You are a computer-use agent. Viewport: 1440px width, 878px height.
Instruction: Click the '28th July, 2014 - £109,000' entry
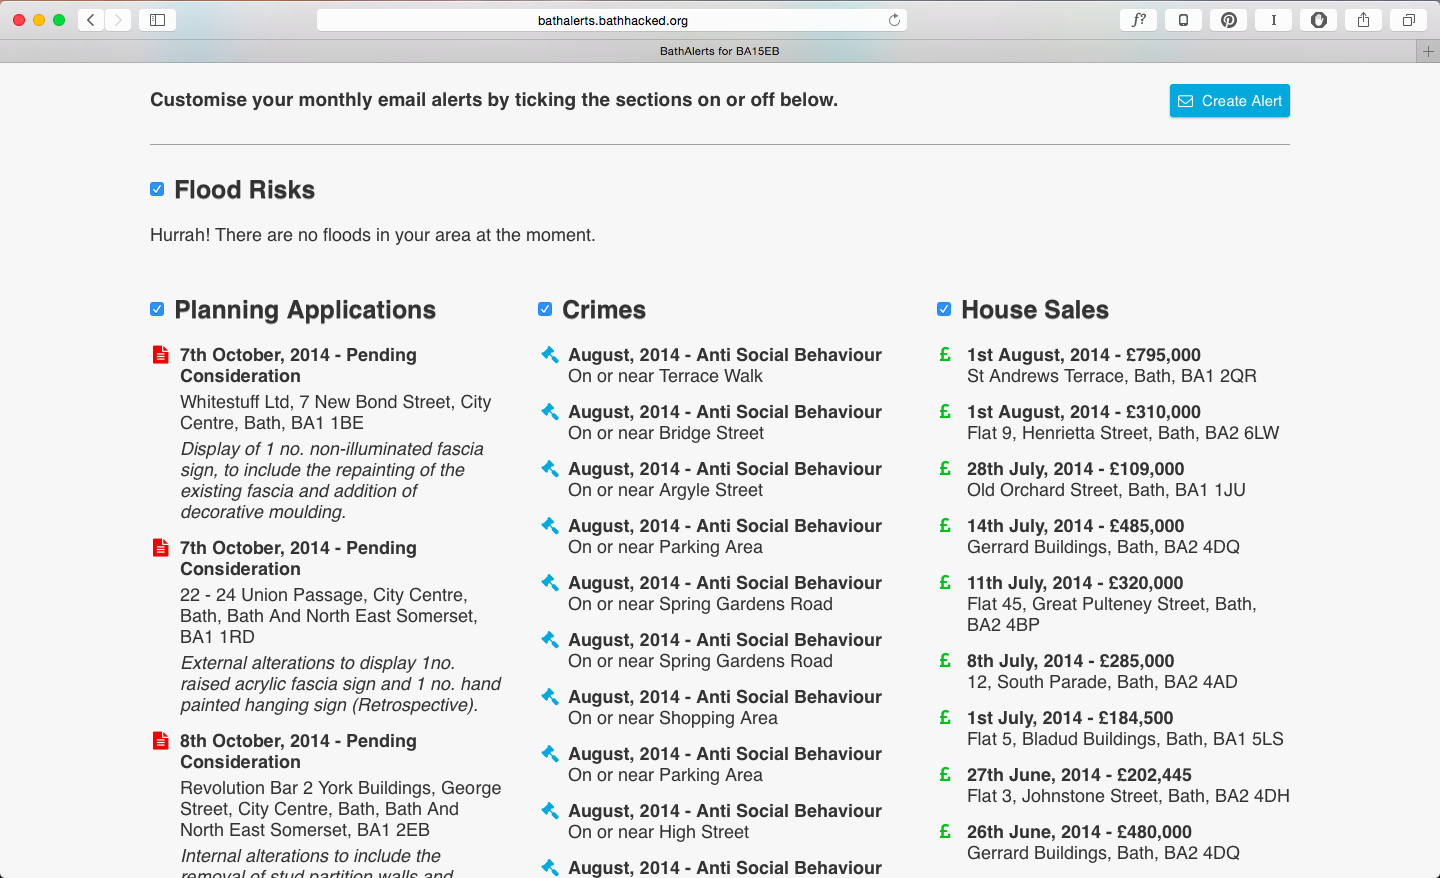1076,469
